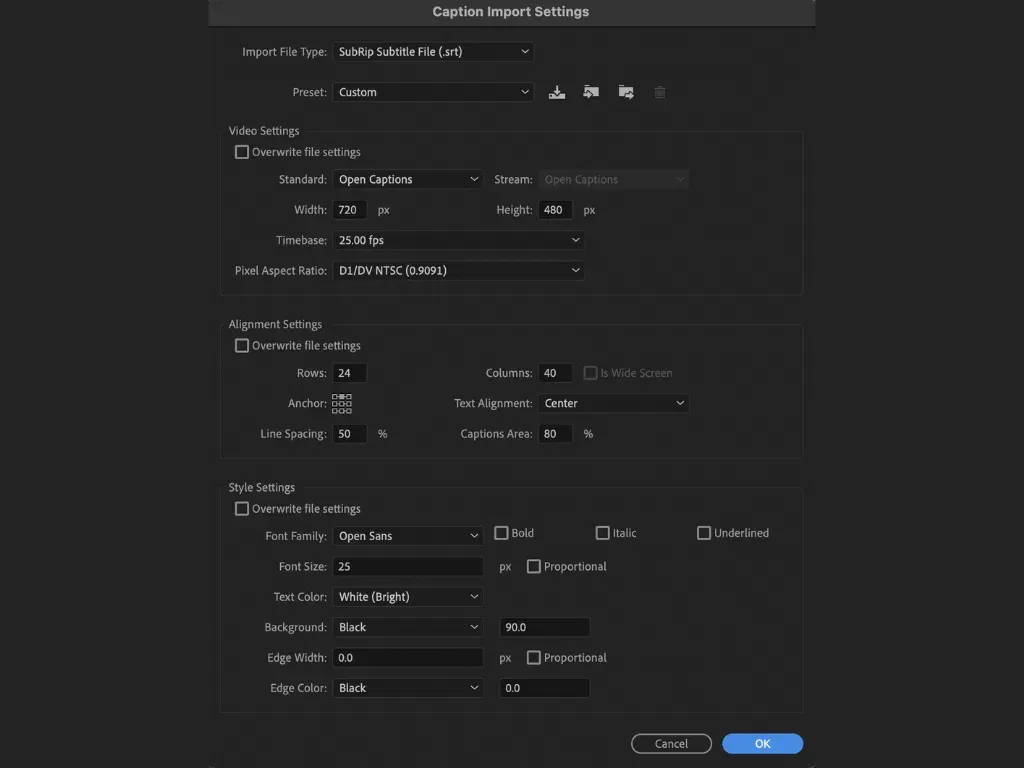Image resolution: width=1024 pixels, height=768 pixels.
Task: Open the Text Color dropdown showing White (Bright)
Action: pos(408,597)
